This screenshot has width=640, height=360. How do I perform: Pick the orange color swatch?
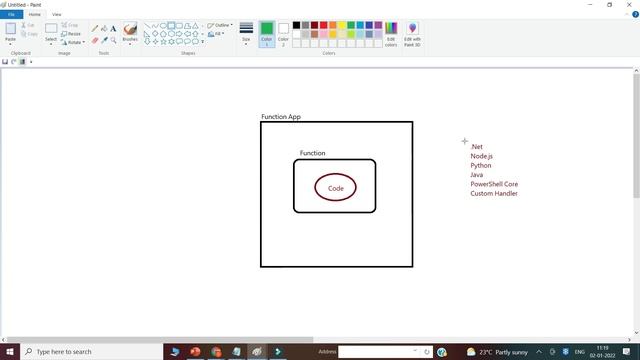pos(333,25)
